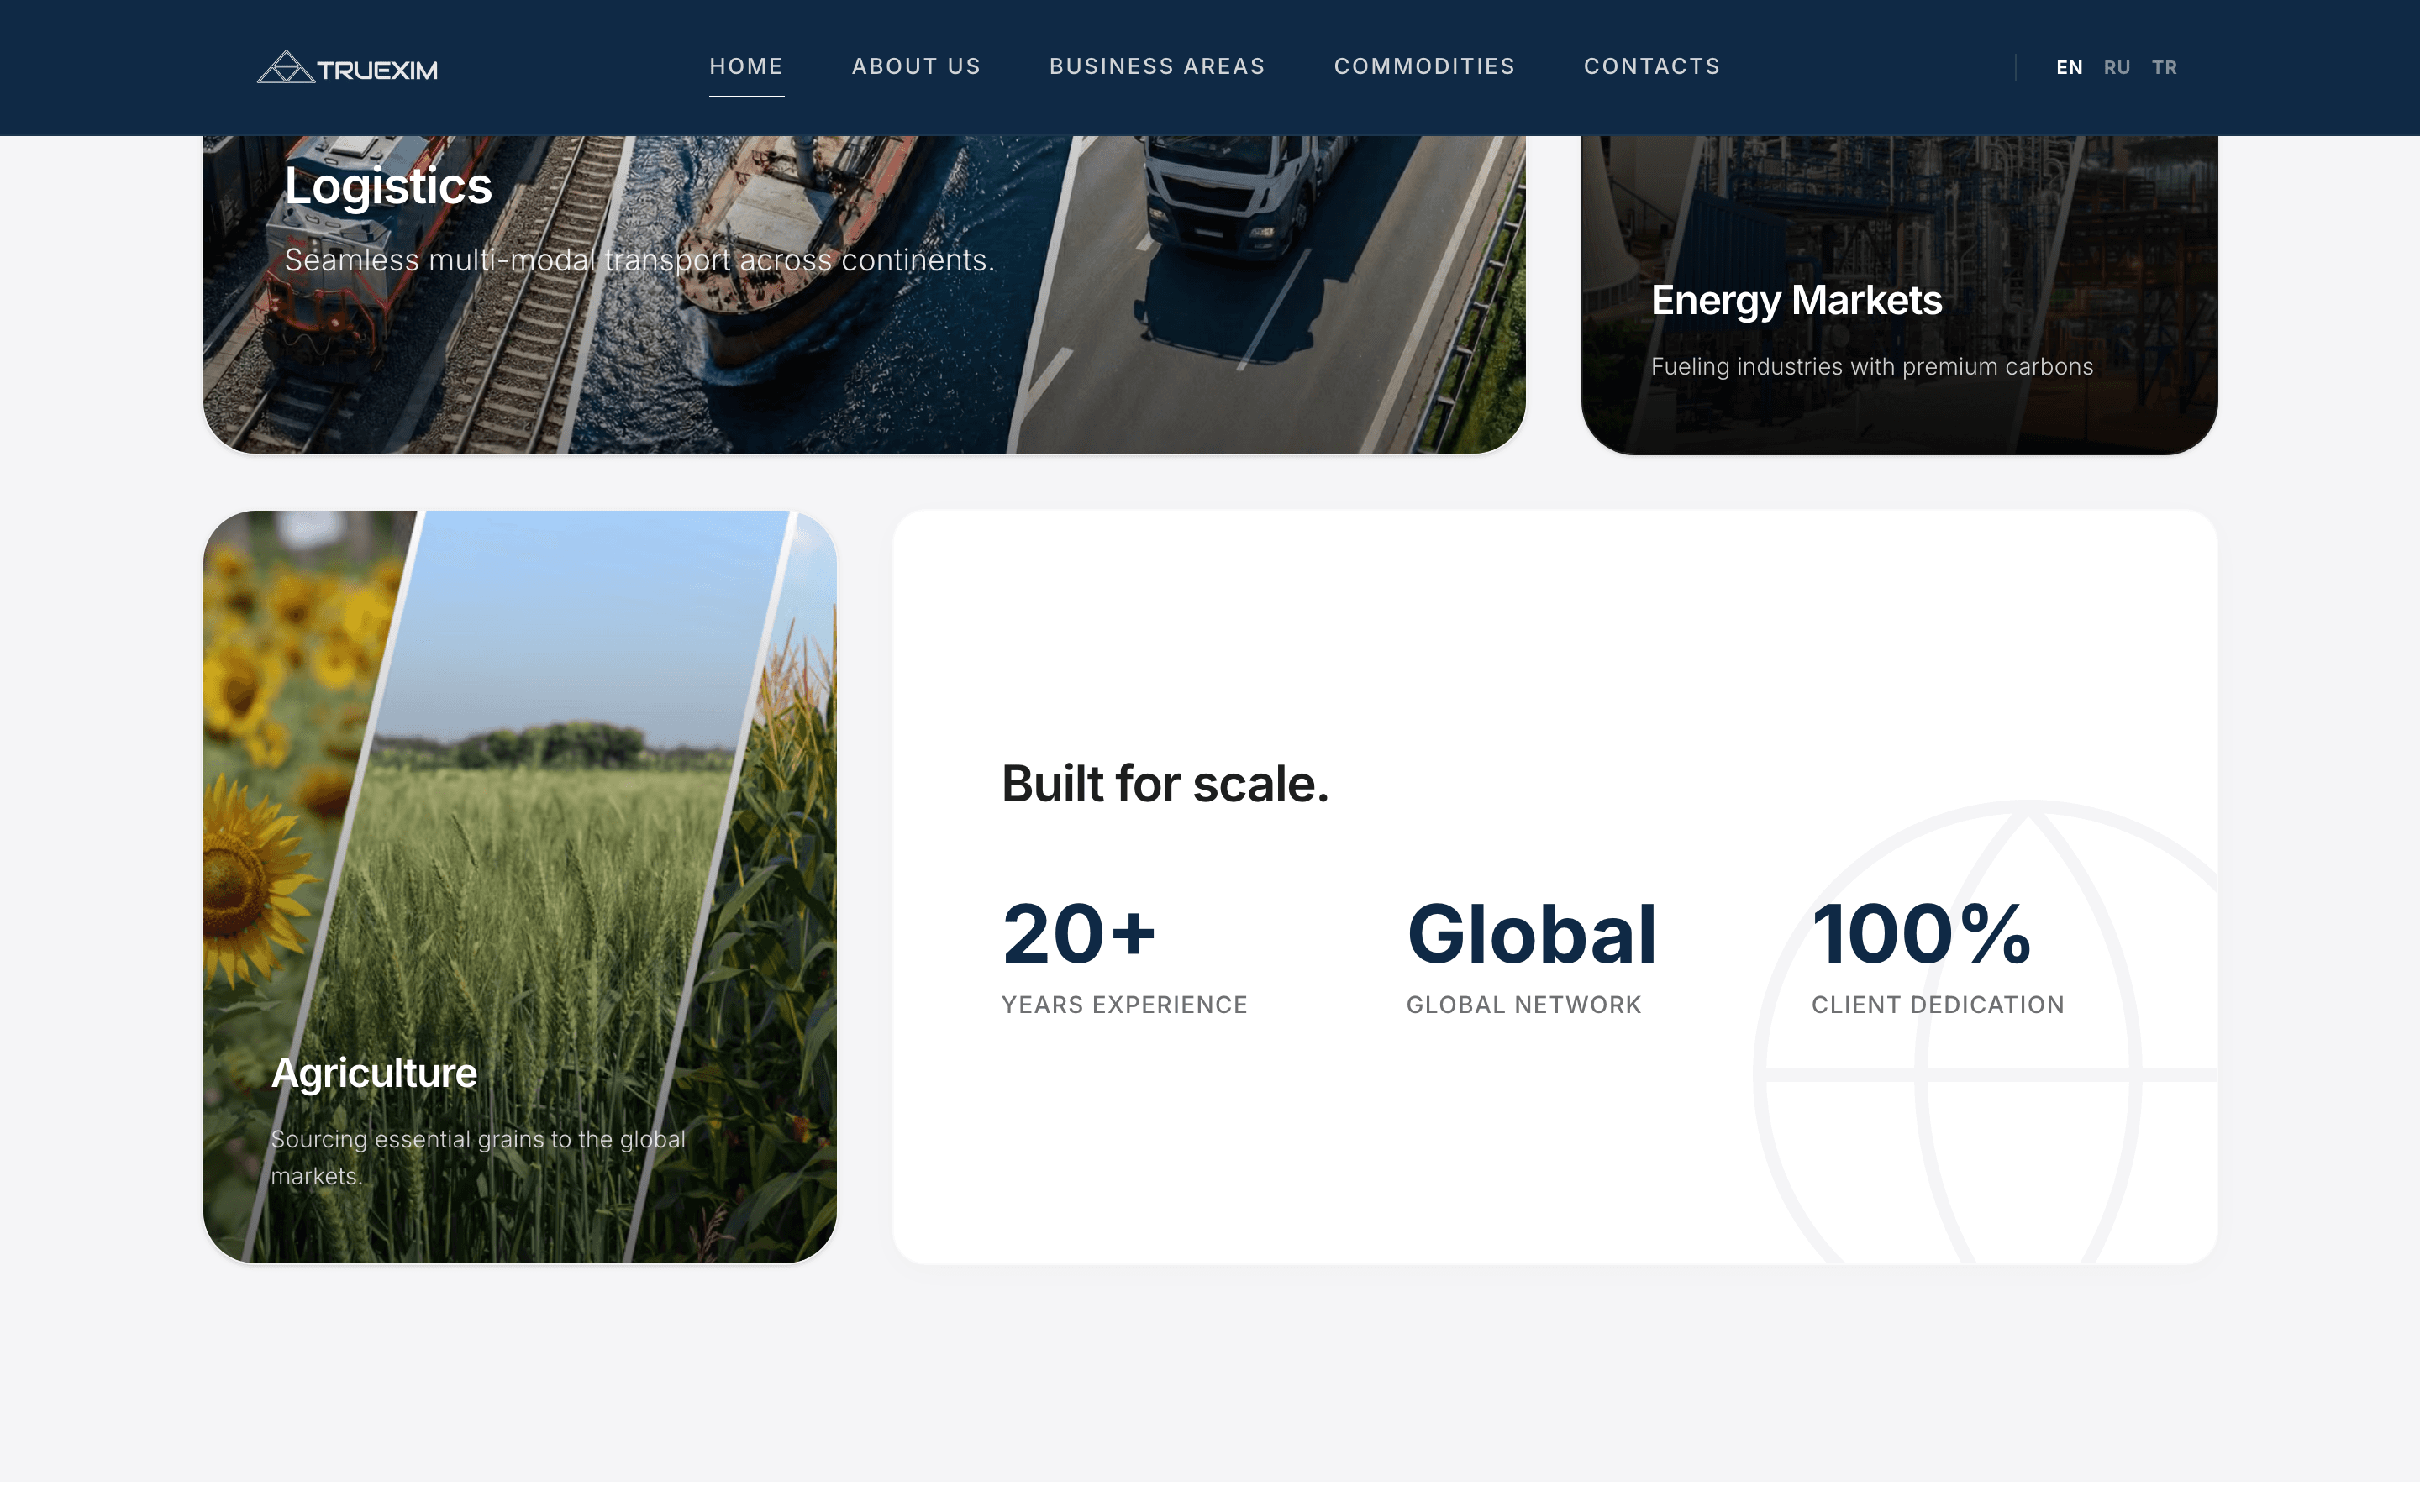Switch site language to RU
Viewport: 2420px width, 1512px height.
click(2117, 67)
